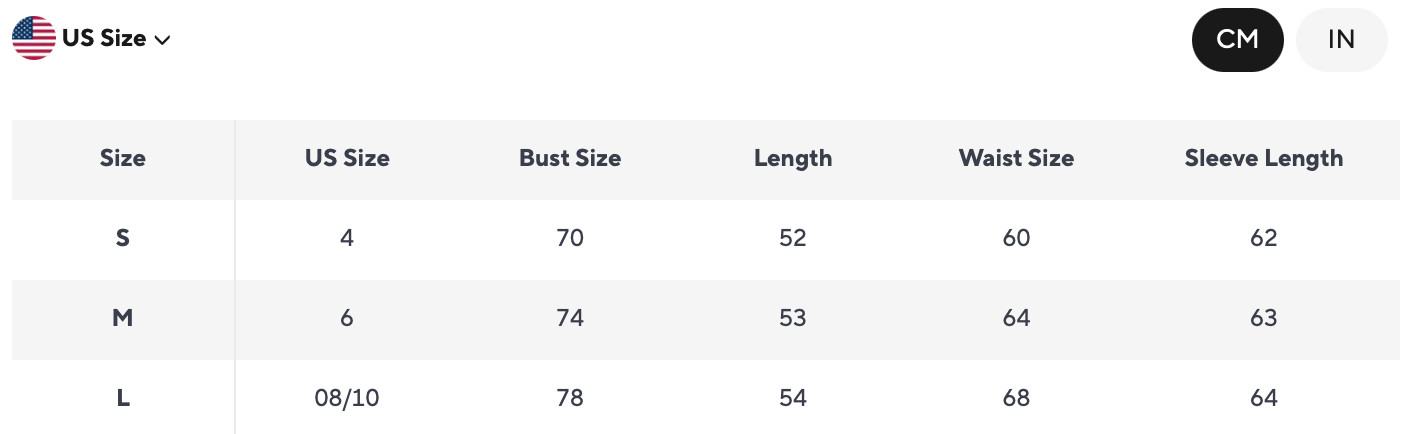Screen dimensions: 1426x434
Task: Select the Size column header
Action: 123,158
